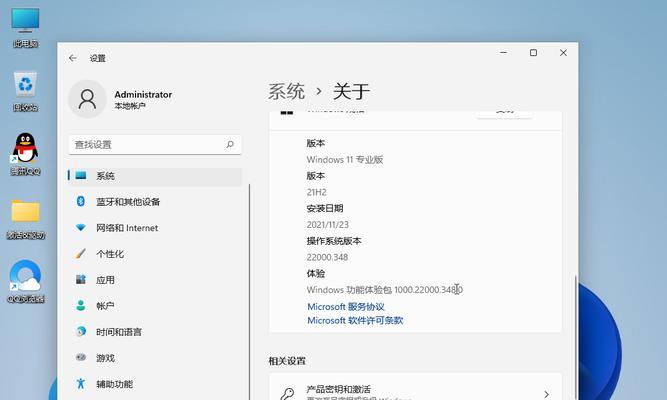This screenshot has width=667, height=400.
Task: Click the search magnifier icon
Action: pos(230,144)
